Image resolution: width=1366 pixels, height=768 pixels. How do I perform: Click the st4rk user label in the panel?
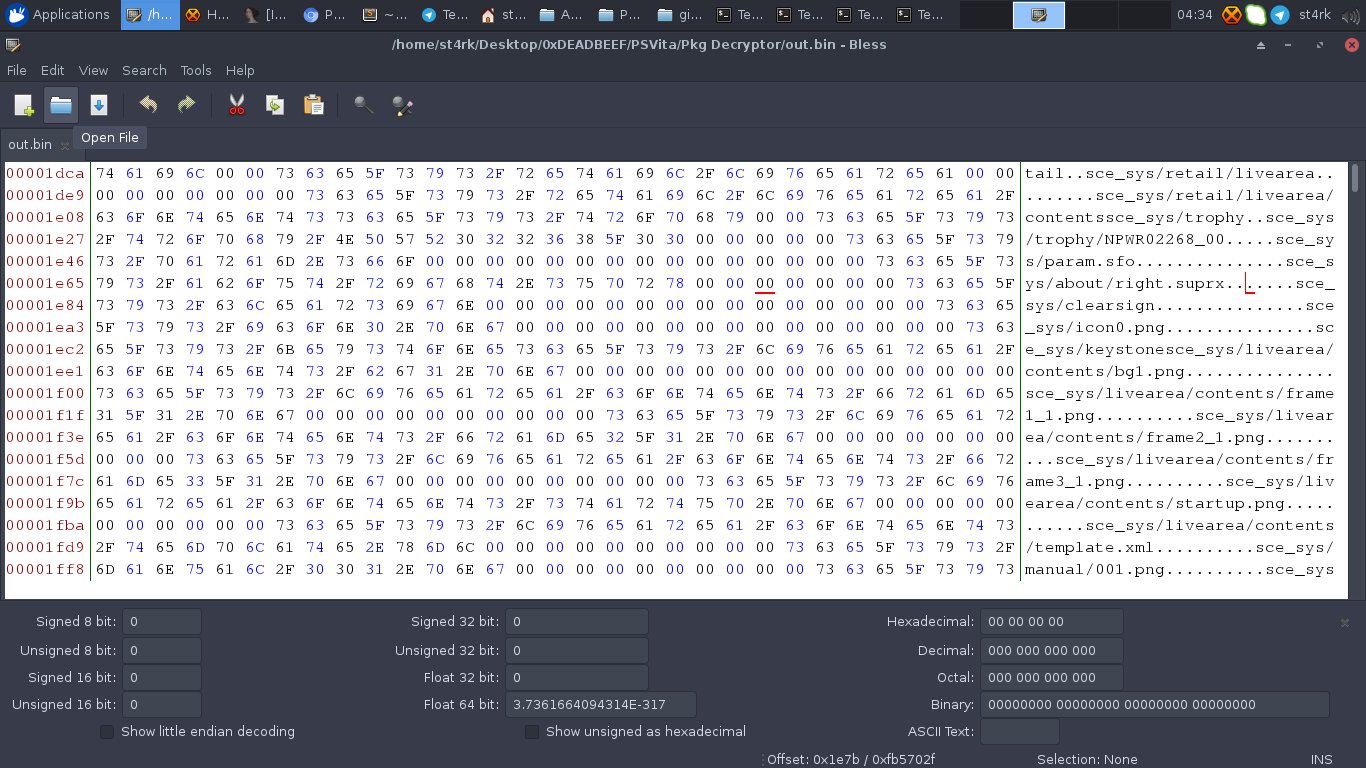pos(1315,15)
